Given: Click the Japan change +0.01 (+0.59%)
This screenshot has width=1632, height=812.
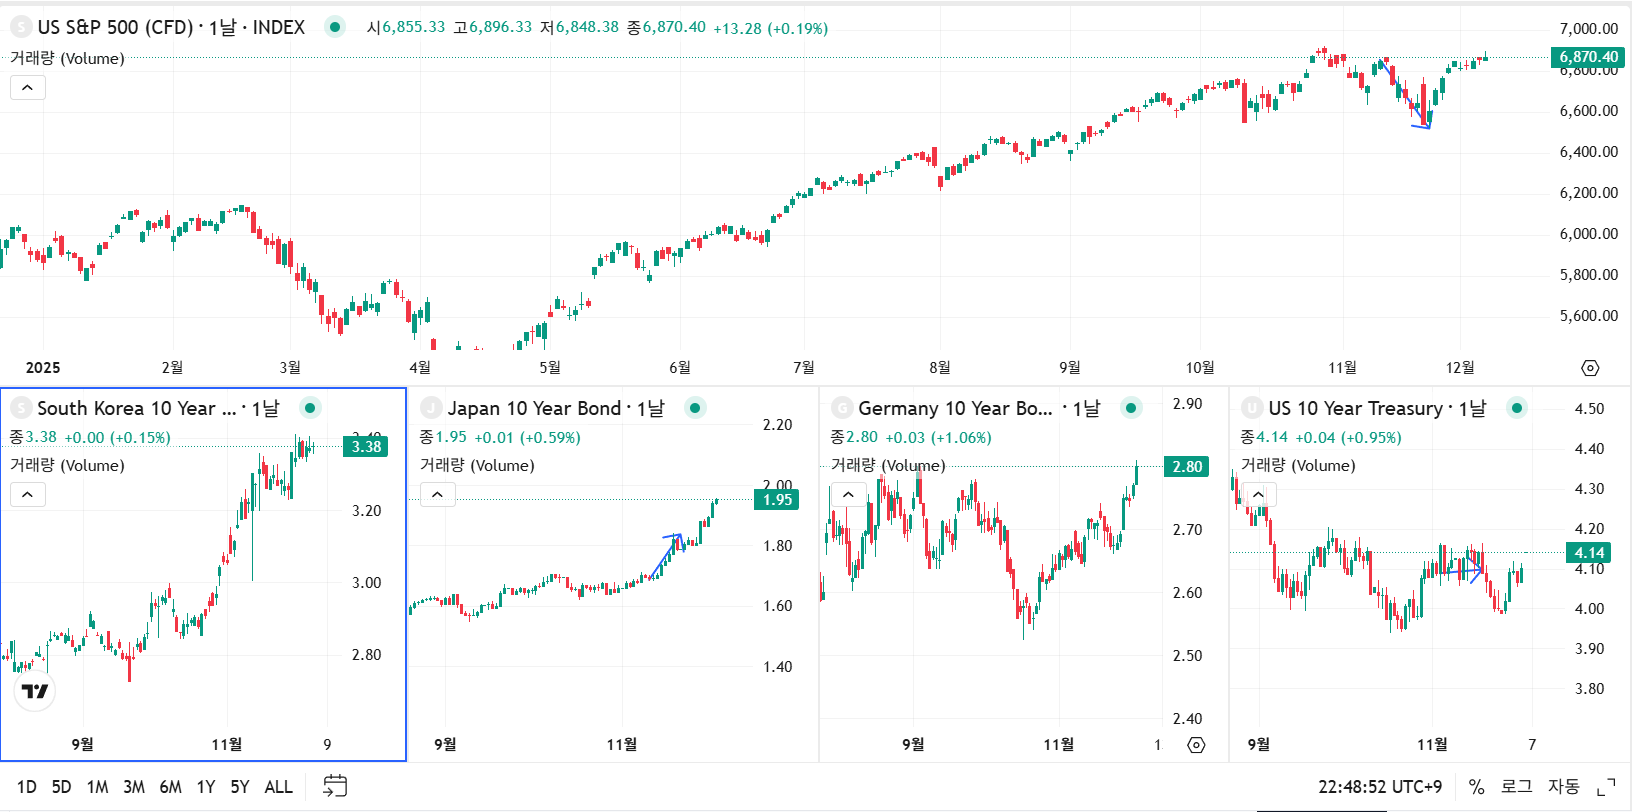Looking at the screenshot, I should click(527, 437).
